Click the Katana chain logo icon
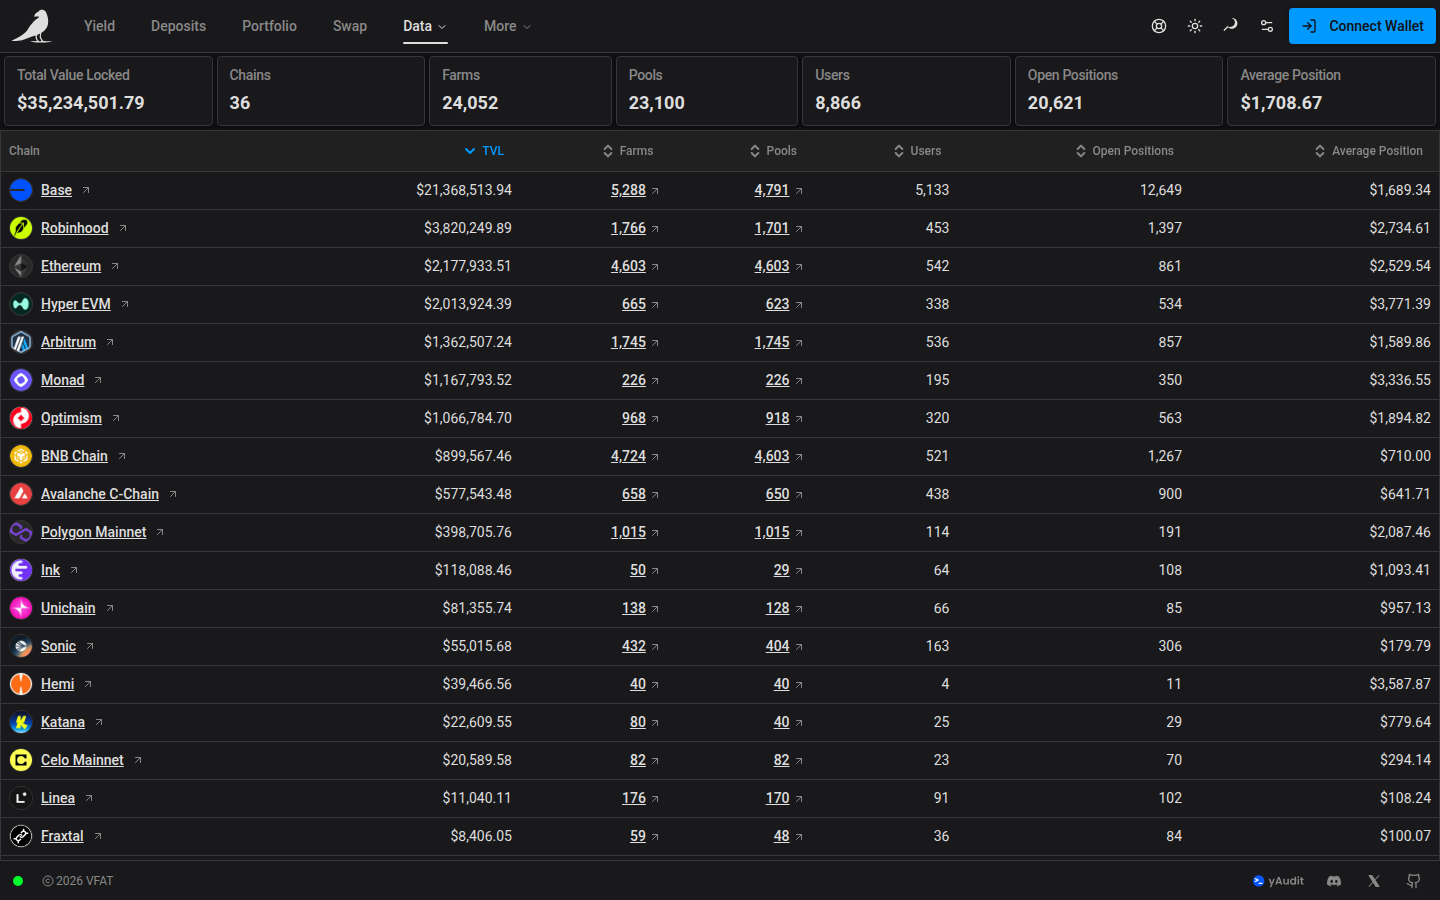The height and width of the screenshot is (900, 1440). point(21,722)
